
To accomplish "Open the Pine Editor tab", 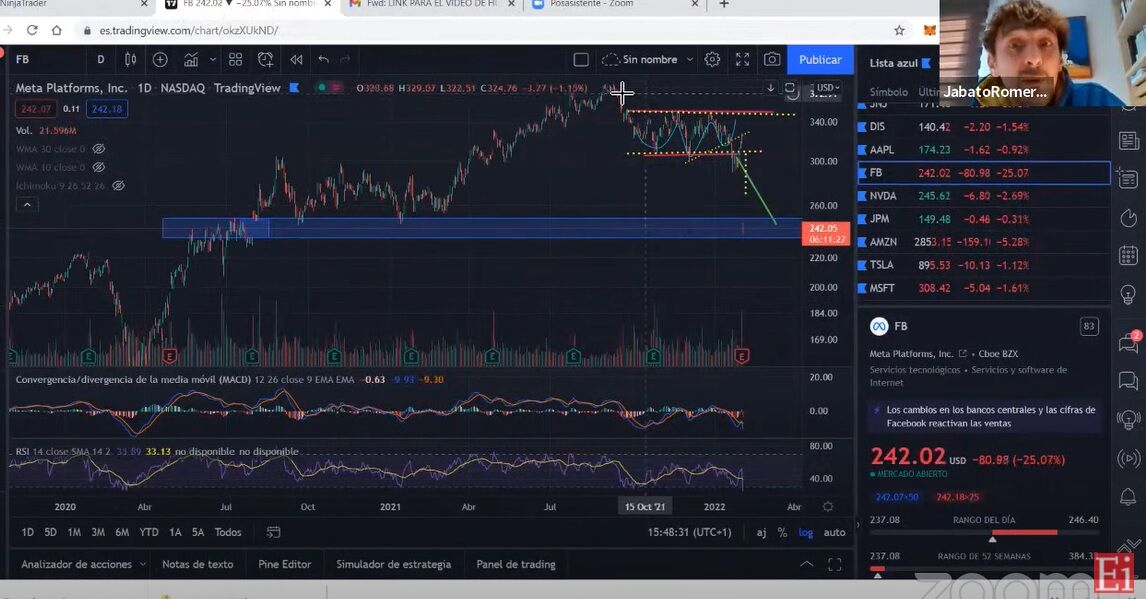I will (x=284, y=565).
